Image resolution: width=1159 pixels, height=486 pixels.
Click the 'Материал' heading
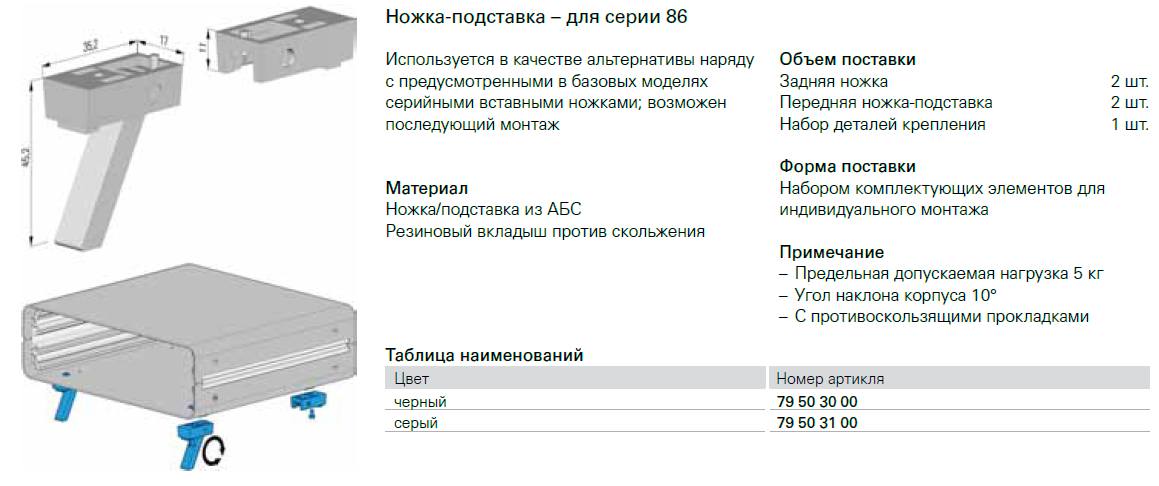(426, 188)
